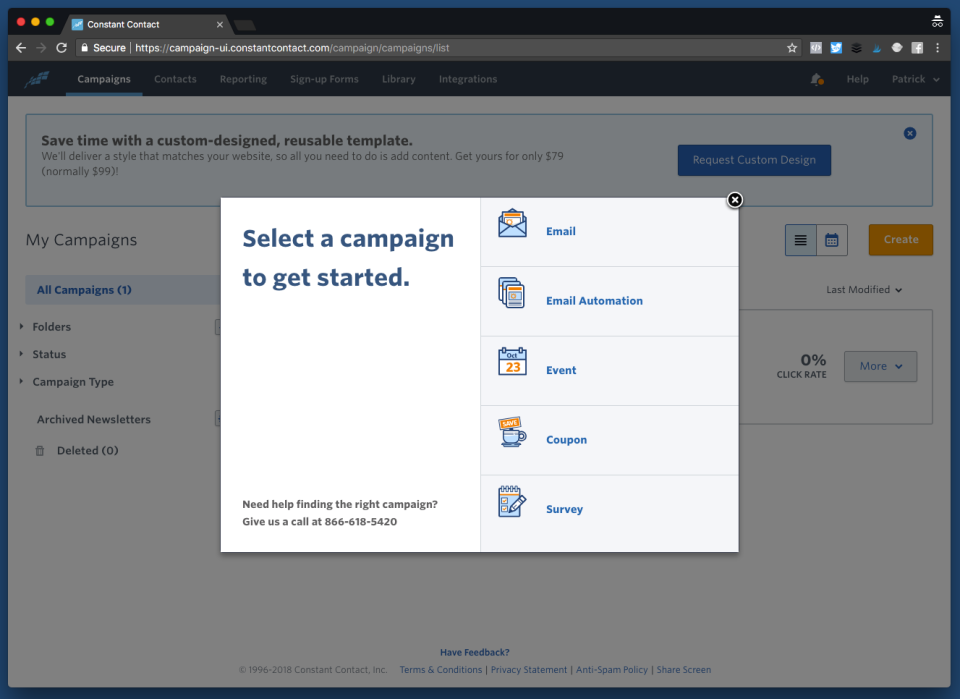Click the Facebook extension icon
960x699 pixels.
(x=917, y=48)
